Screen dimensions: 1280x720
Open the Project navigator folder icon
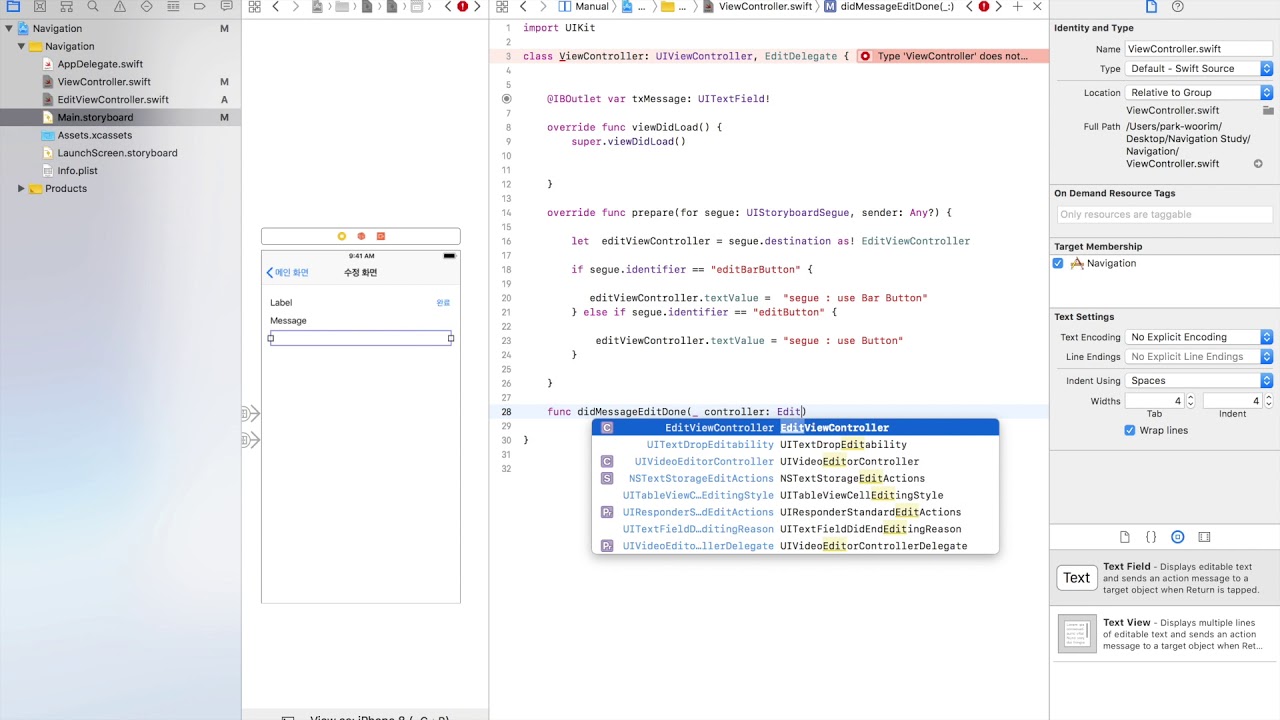(x=14, y=6)
